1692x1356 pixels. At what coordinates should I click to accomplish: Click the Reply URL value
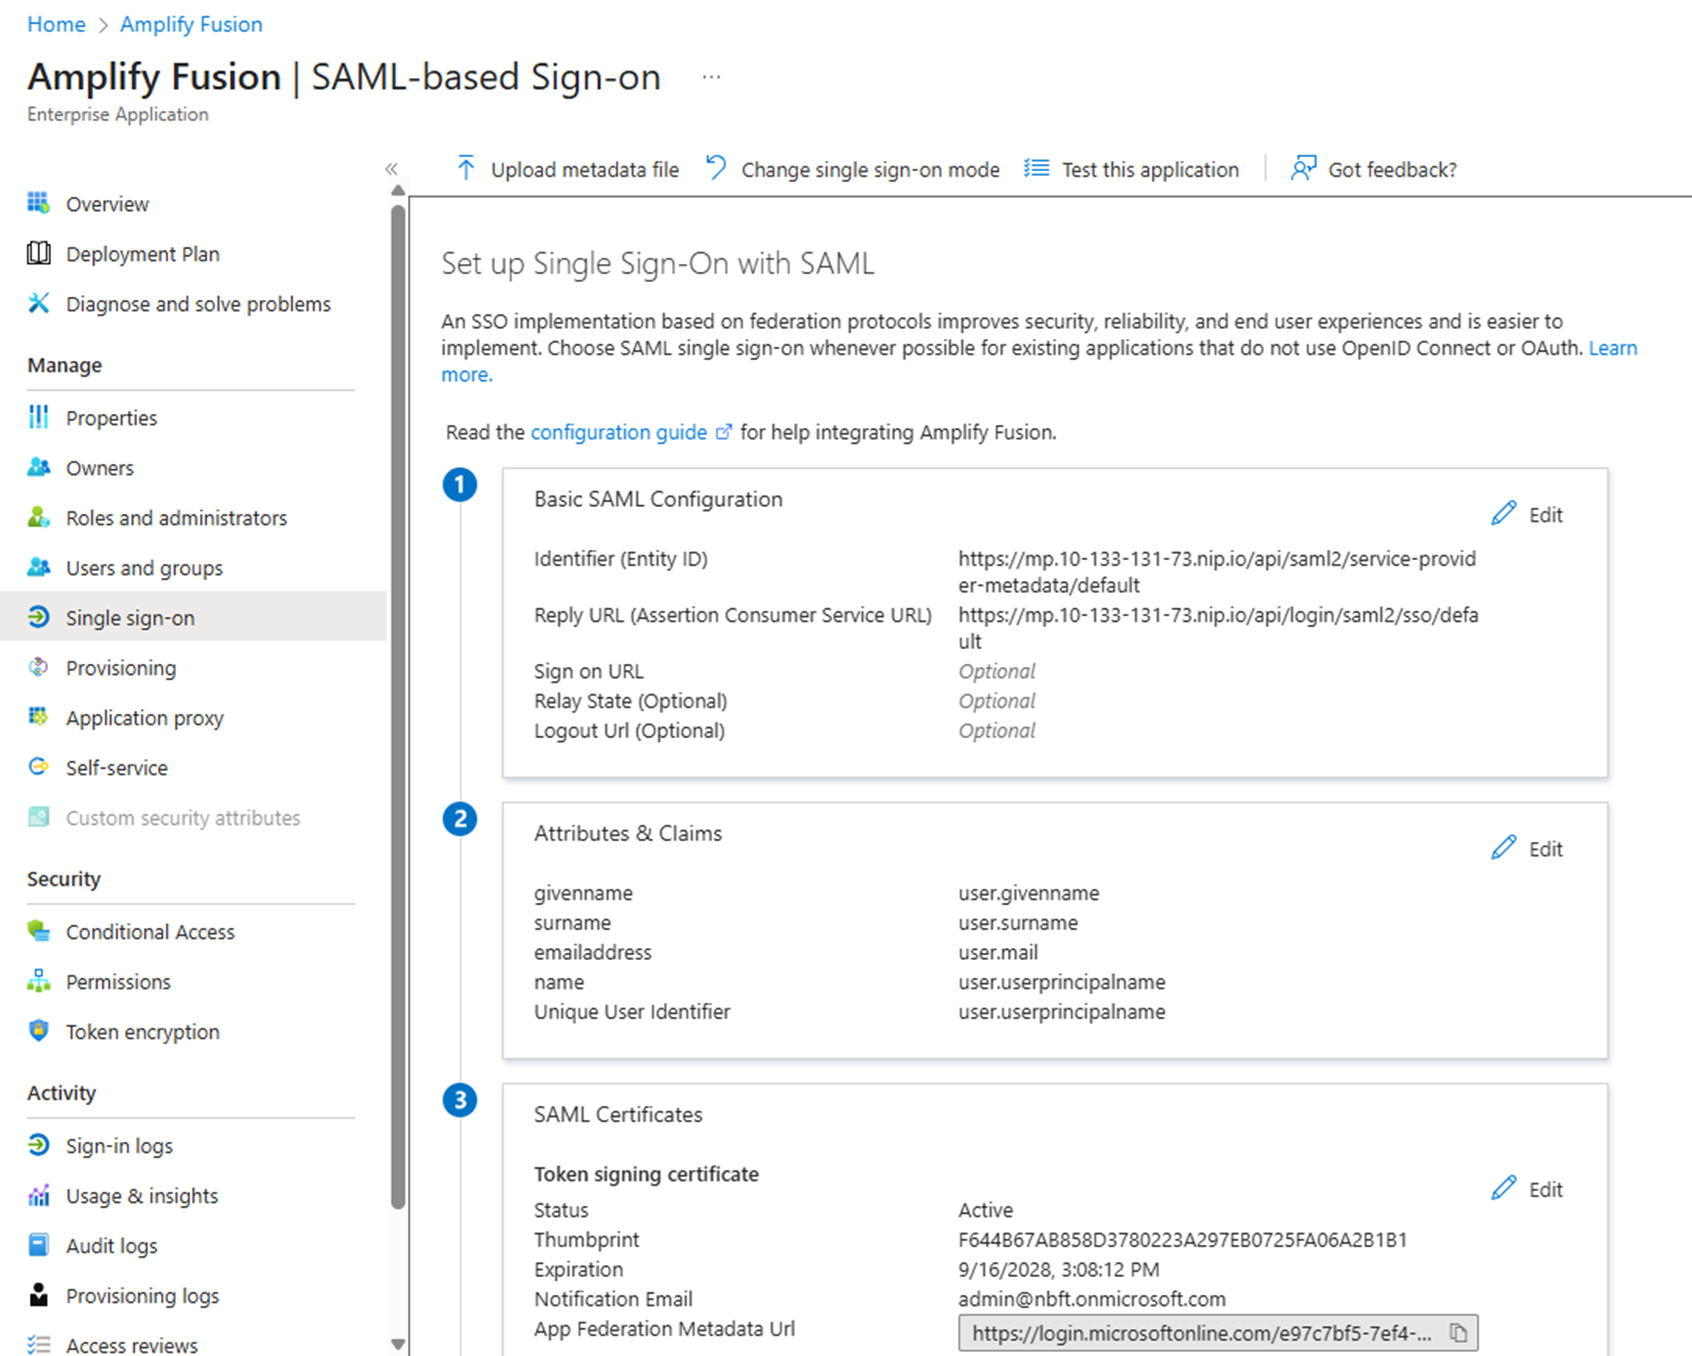pyautogui.click(x=1218, y=627)
